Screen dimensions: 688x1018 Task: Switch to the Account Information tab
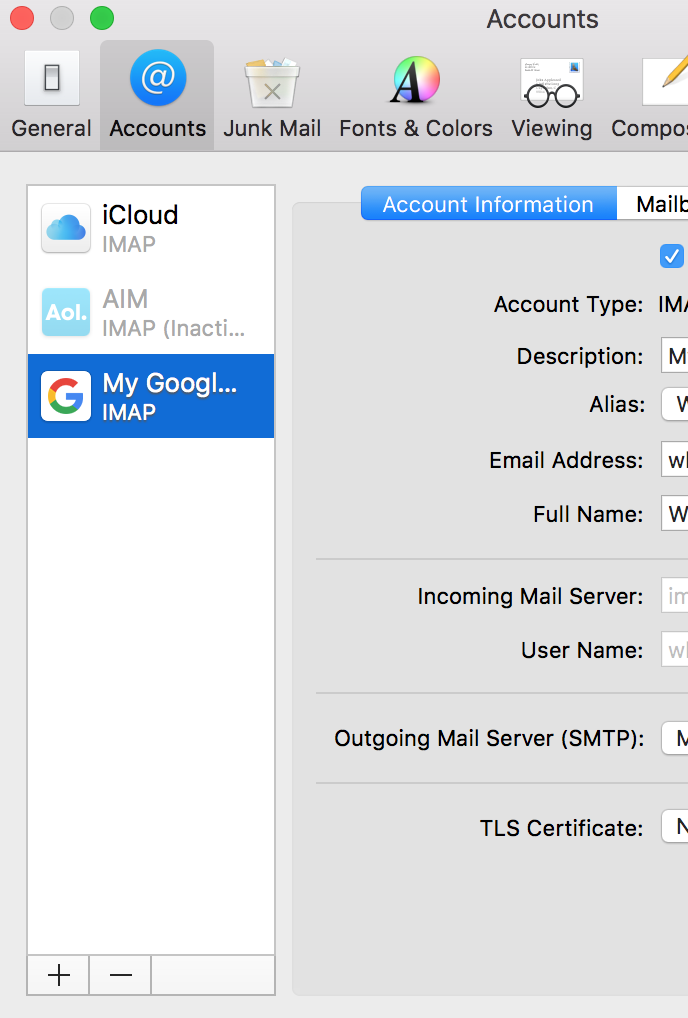coord(488,204)
